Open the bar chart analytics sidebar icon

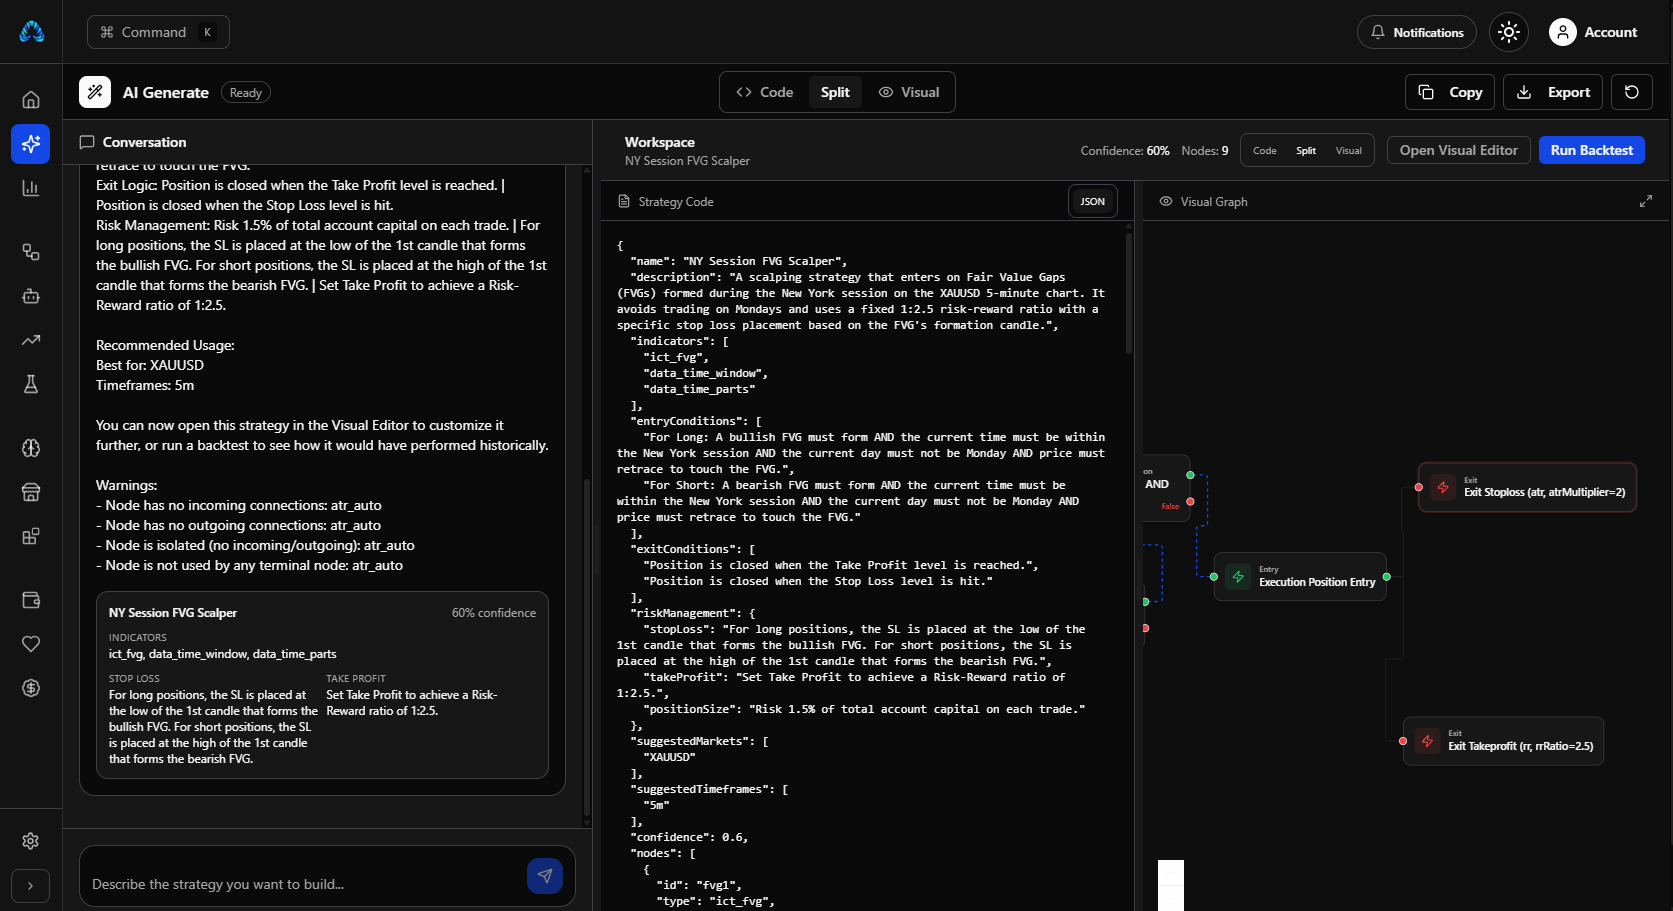click(x=31, y=188)
